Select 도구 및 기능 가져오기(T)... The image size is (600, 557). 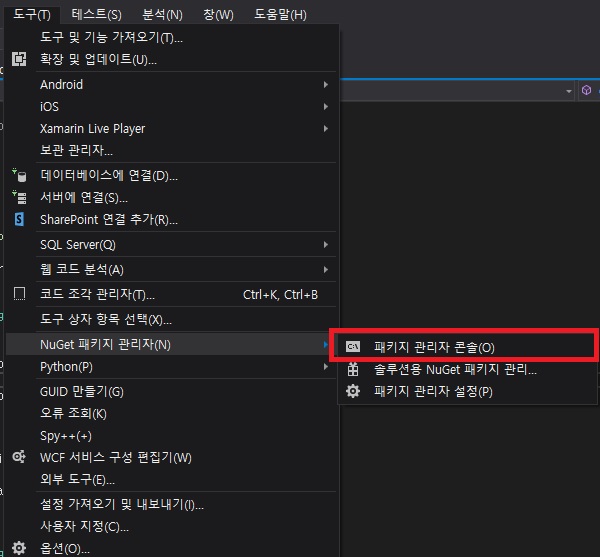(111, 37)
